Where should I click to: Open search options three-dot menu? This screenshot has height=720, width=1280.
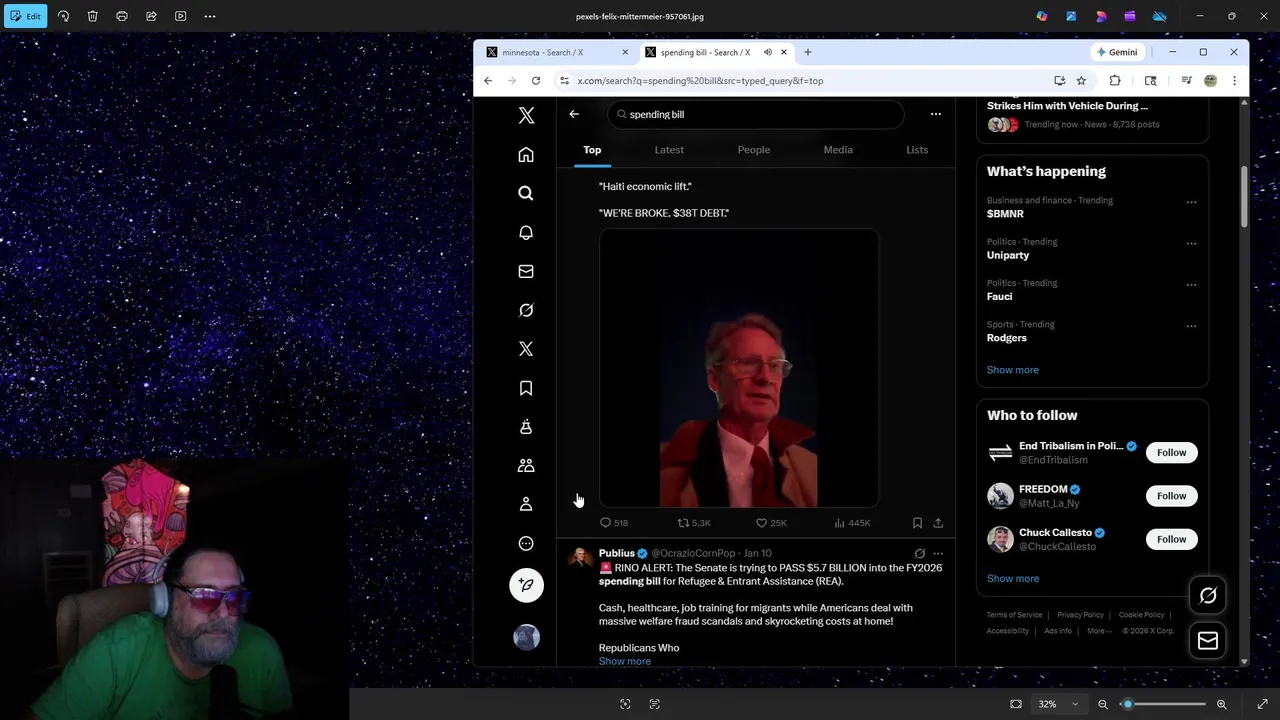coord(936,114)
